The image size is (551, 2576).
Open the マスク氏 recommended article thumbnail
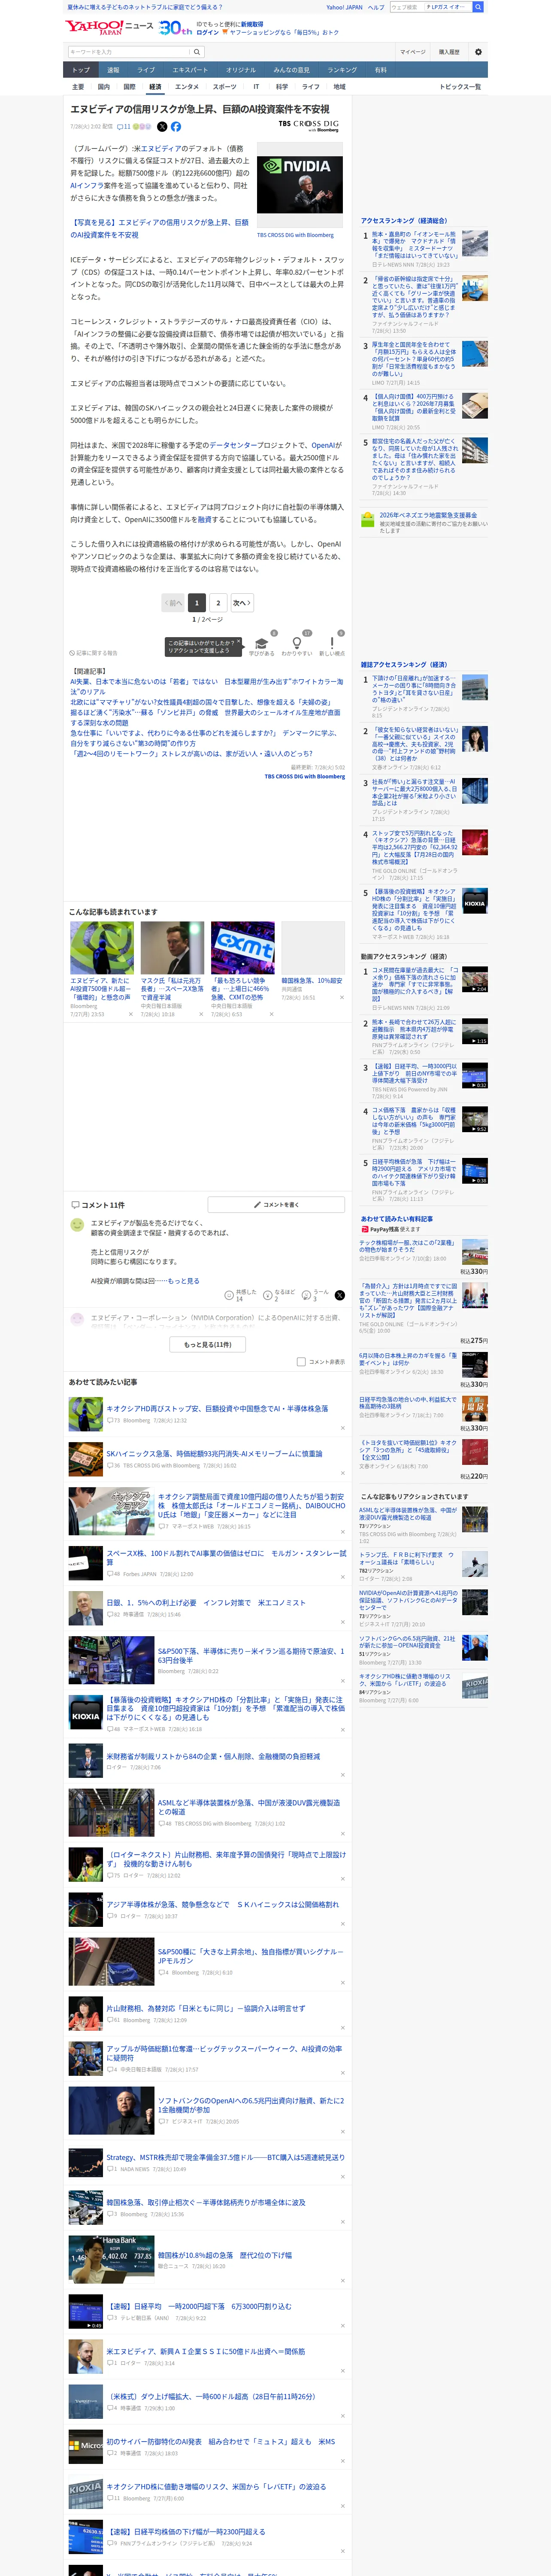[172, 948]
